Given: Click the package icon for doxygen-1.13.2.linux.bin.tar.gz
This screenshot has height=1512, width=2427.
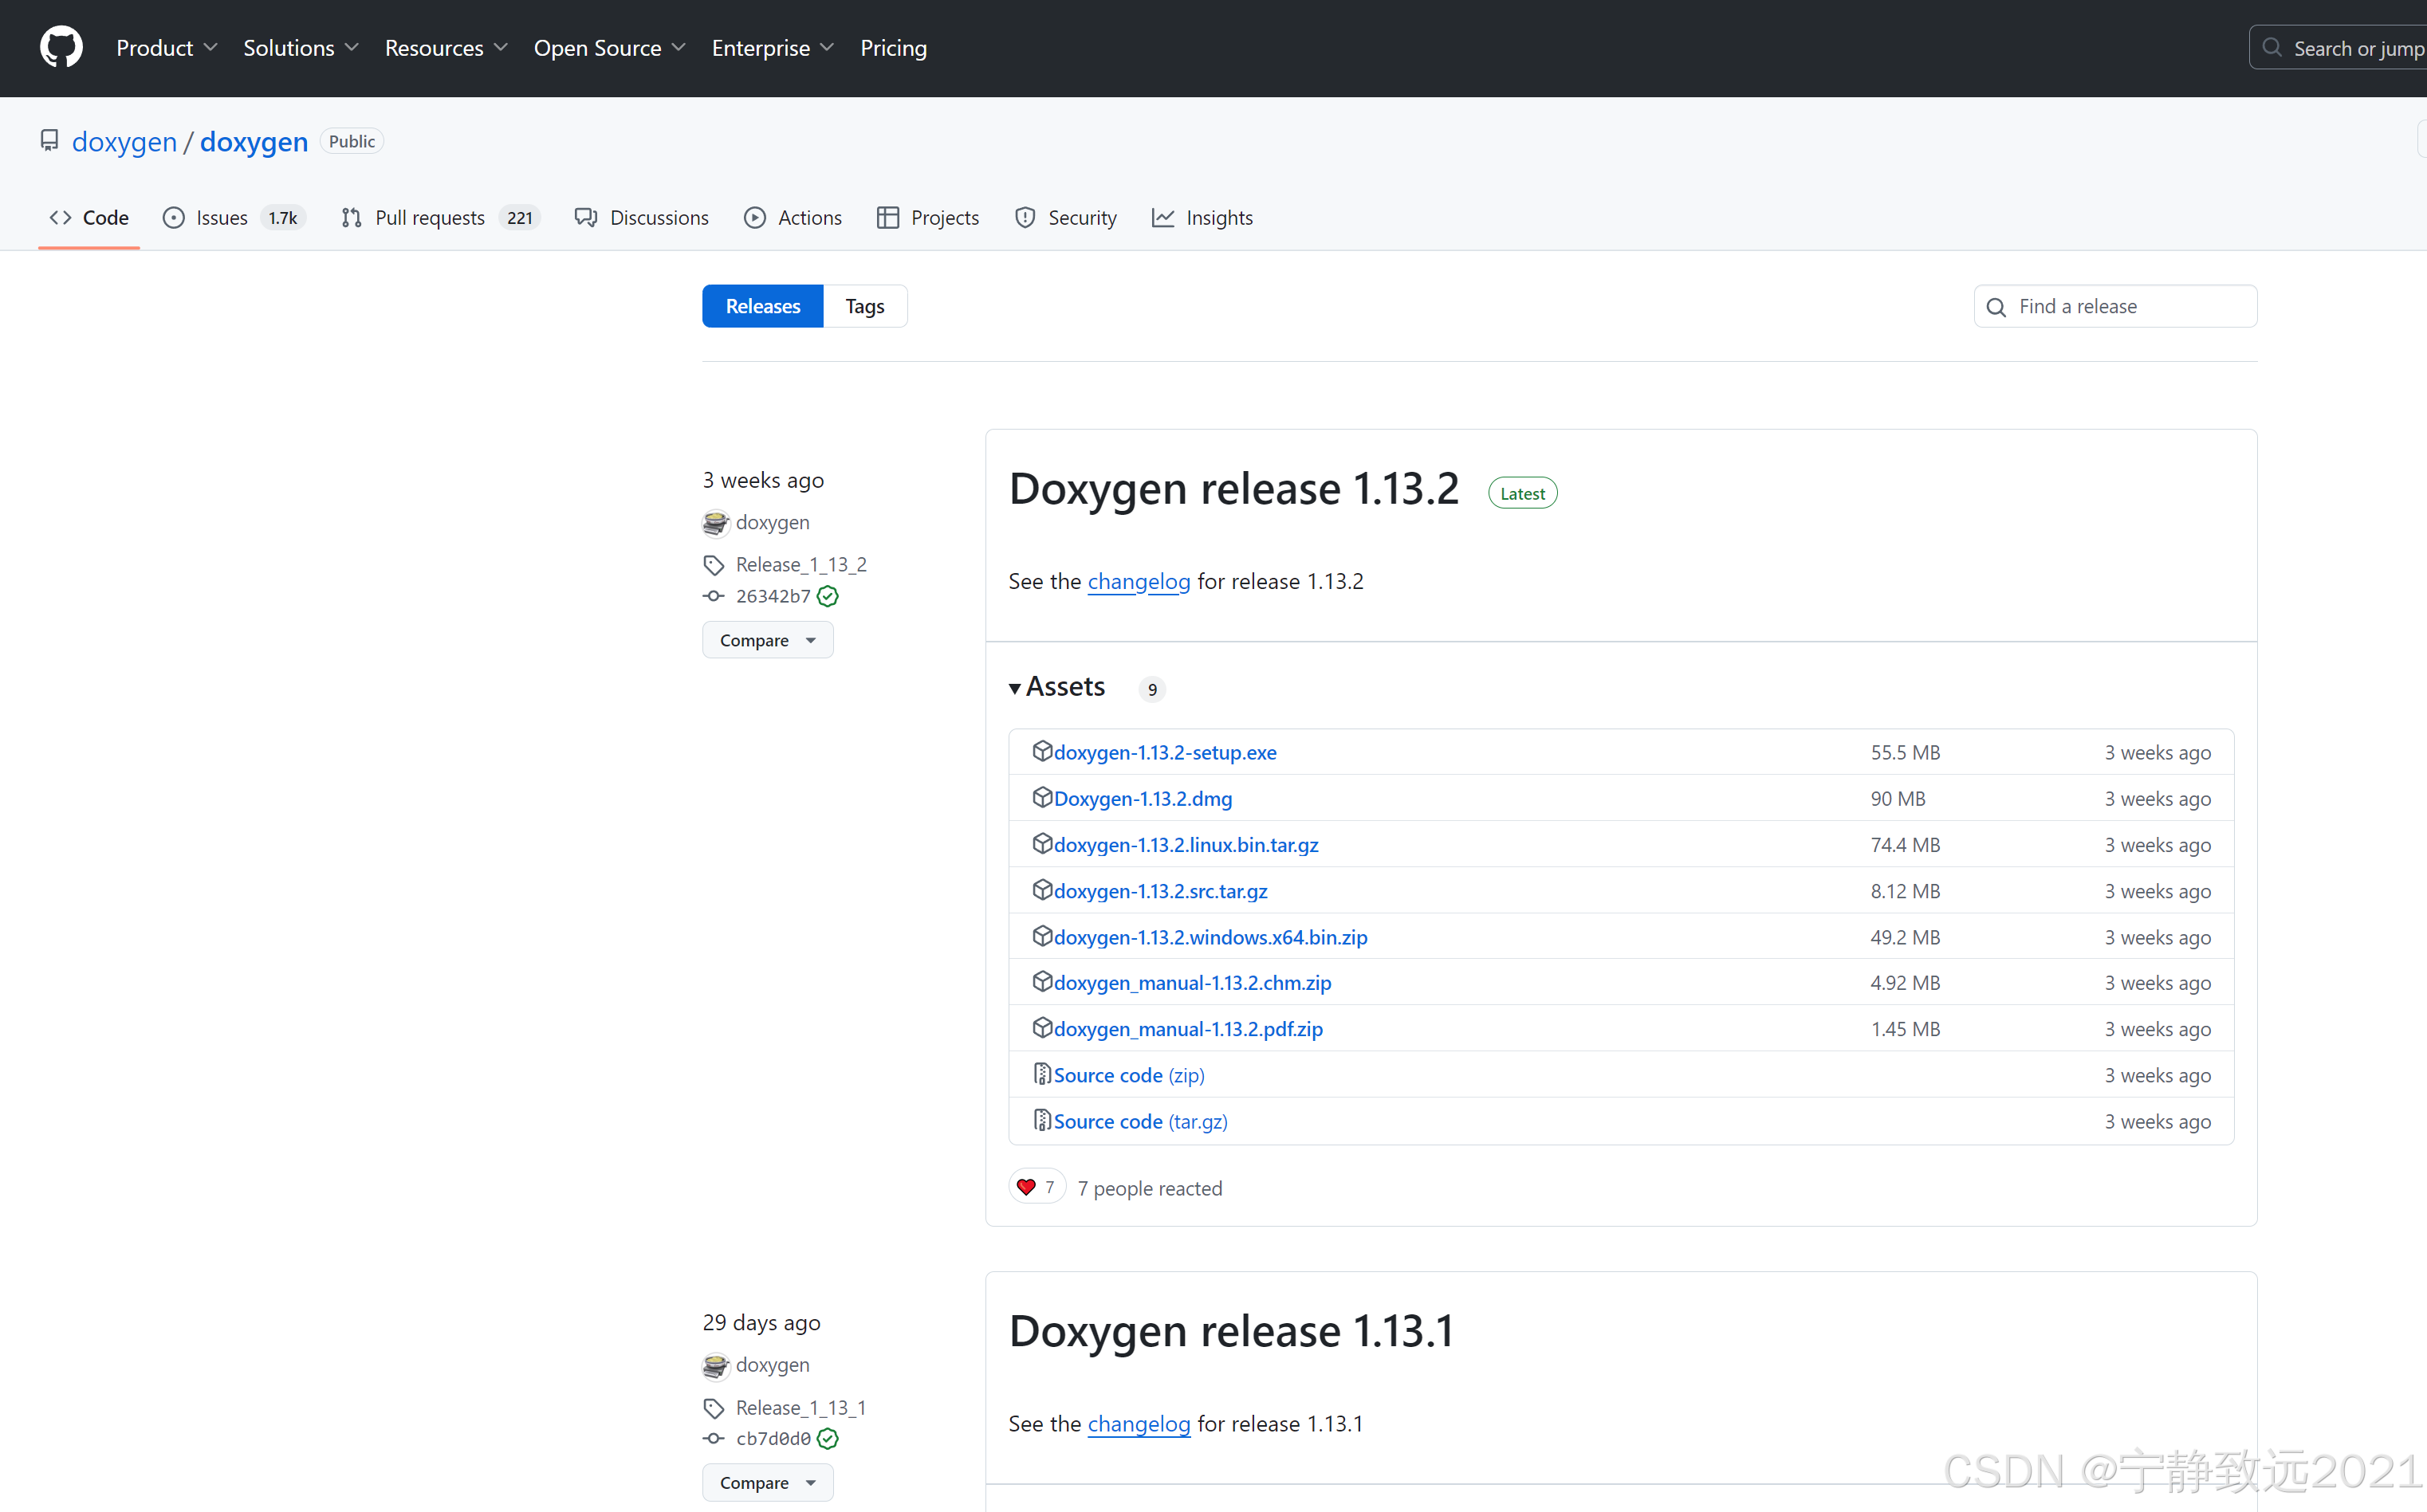Looking at the screenshot, I should 1042,843.
